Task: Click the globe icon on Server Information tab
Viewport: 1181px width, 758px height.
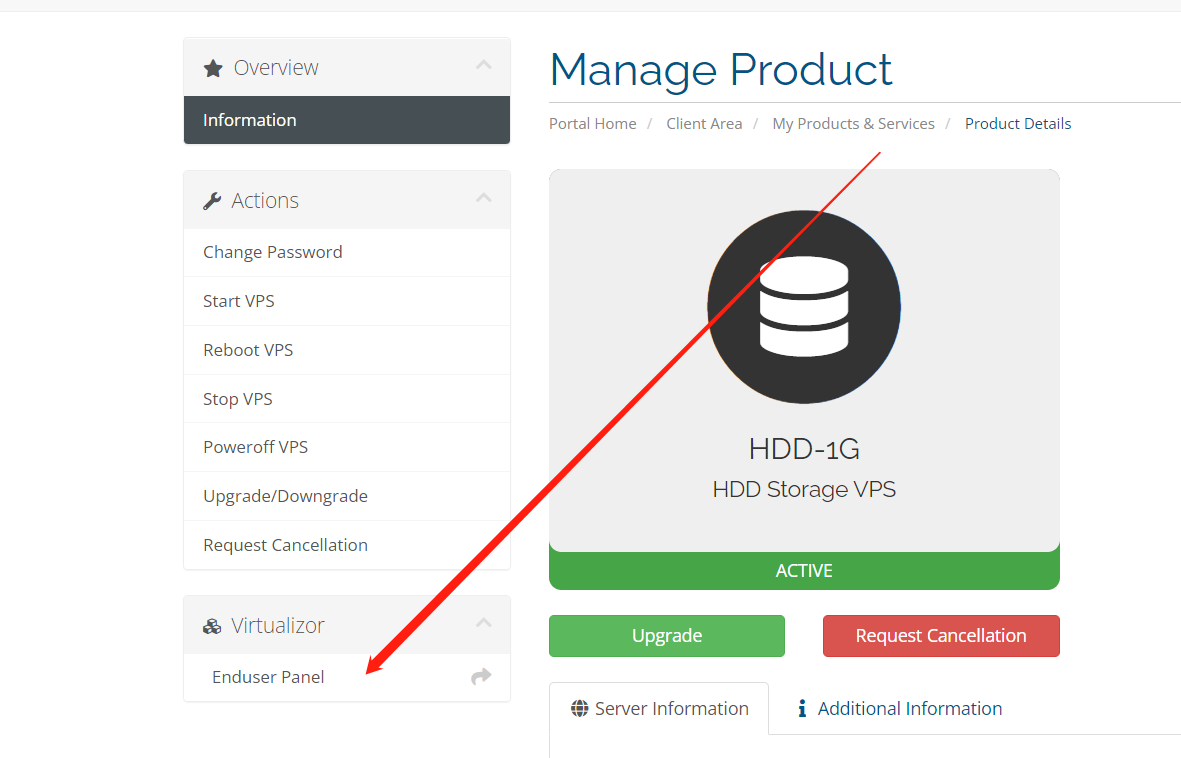Action: tap(580, 709)
